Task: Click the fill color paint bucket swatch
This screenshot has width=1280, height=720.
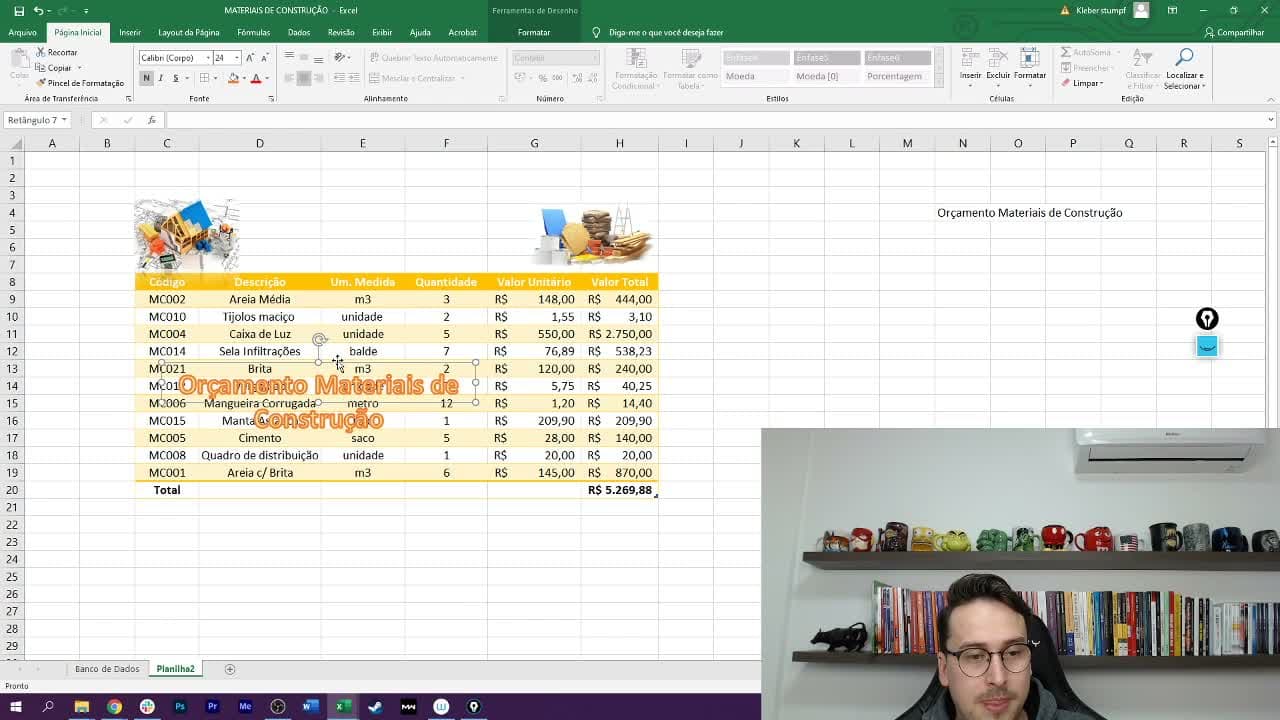Action: pyautogui.click(x=233, y=78)
